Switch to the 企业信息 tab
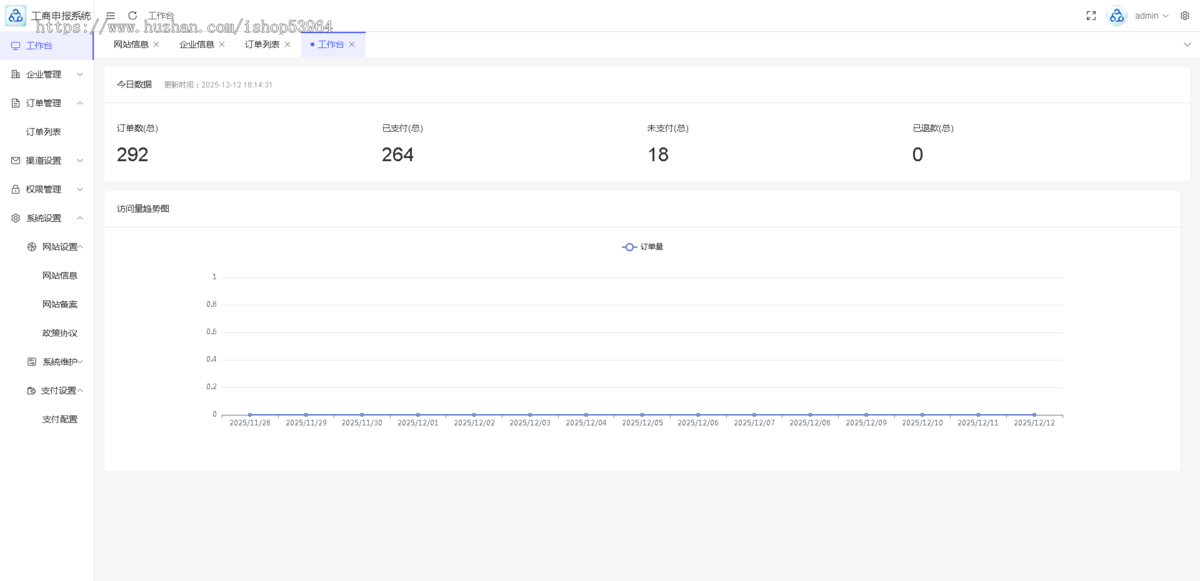Screen dimensions: 1200x581 click(197, 45)
